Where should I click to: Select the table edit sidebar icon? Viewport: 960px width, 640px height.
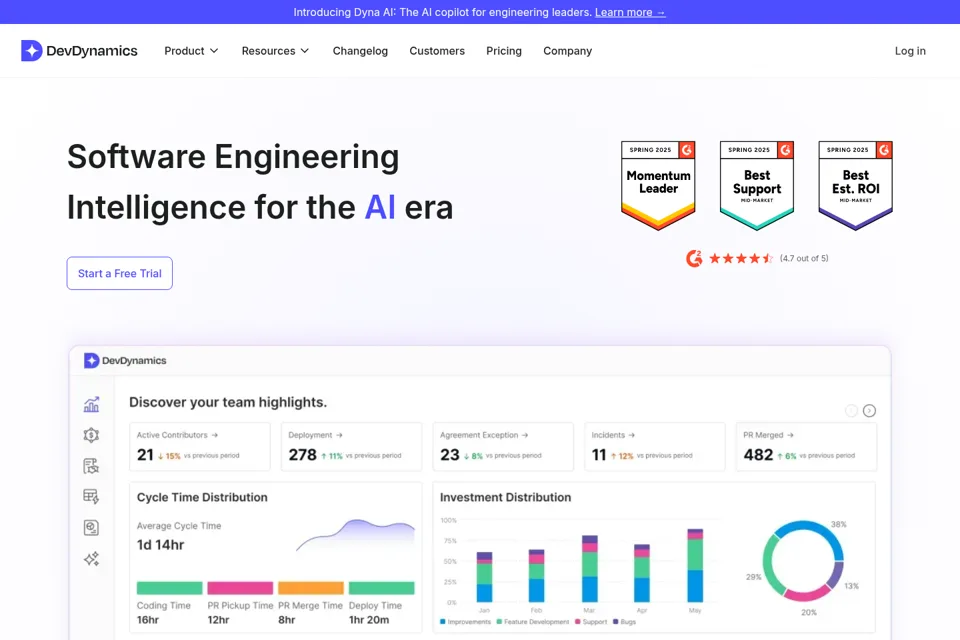(91, 497)
